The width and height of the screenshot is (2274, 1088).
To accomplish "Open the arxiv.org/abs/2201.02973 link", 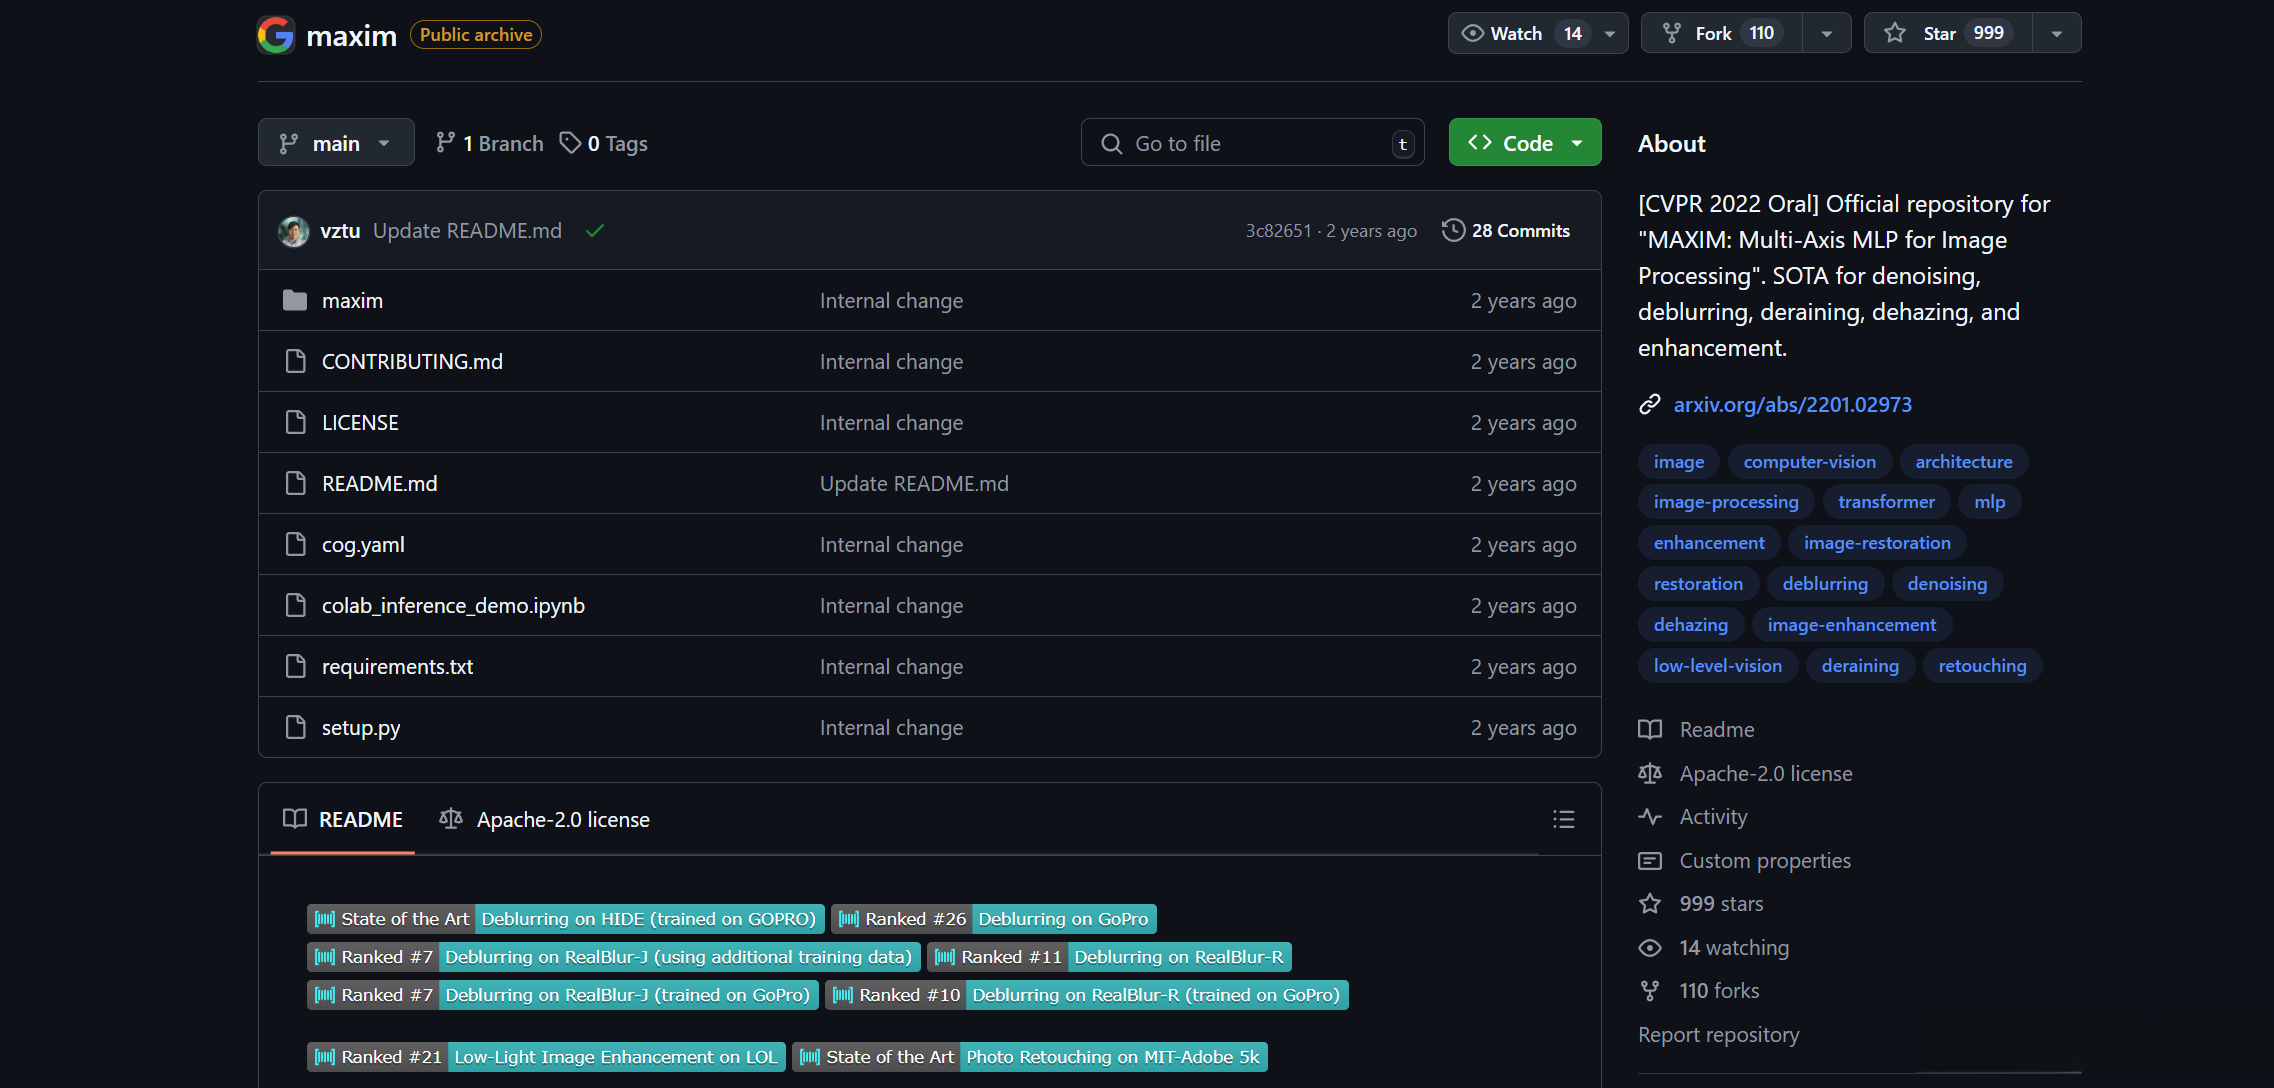I will pos(1792,405).
